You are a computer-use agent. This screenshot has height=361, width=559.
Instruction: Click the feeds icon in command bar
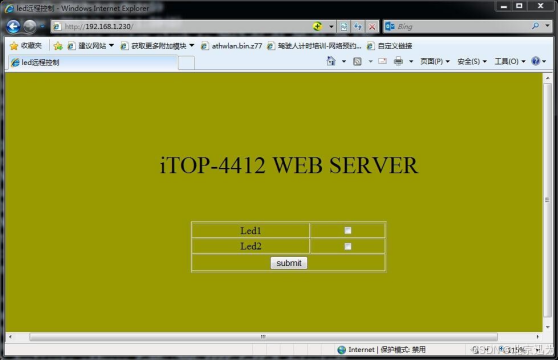357,62
